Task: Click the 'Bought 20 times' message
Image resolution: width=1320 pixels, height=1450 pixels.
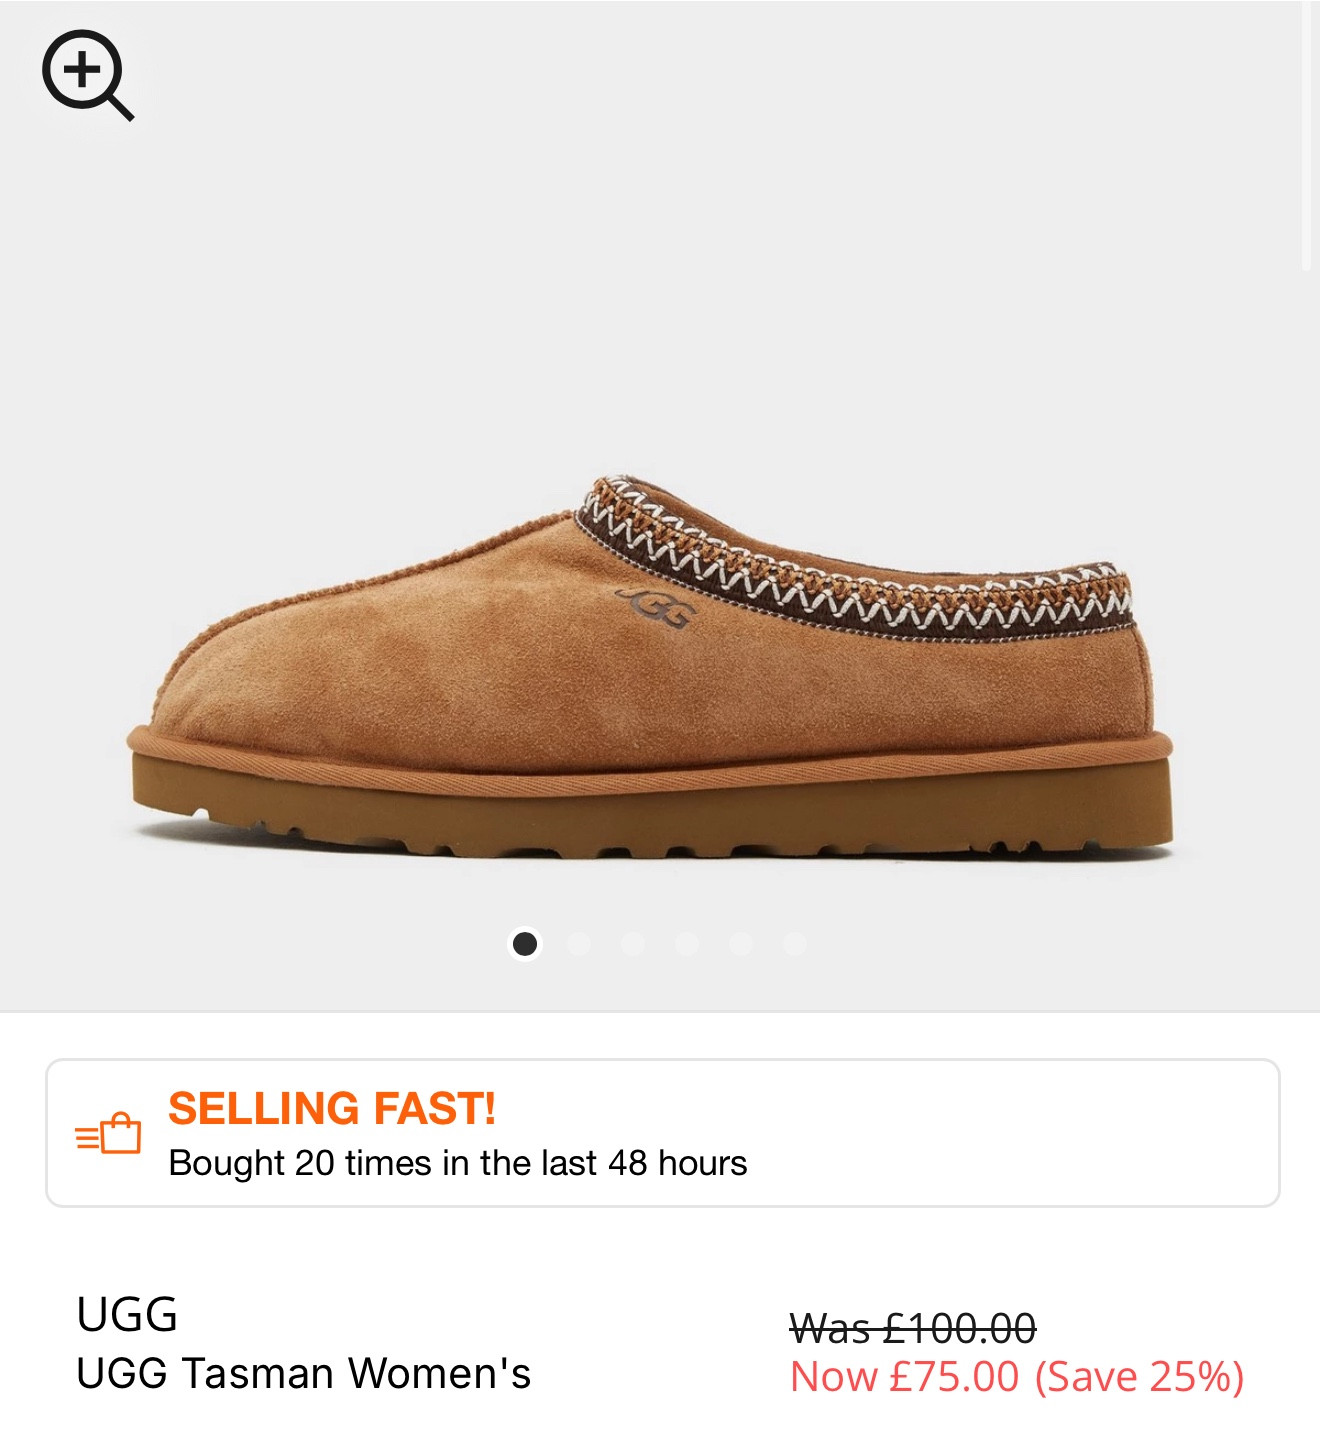Action: [x=456, y=1163]
